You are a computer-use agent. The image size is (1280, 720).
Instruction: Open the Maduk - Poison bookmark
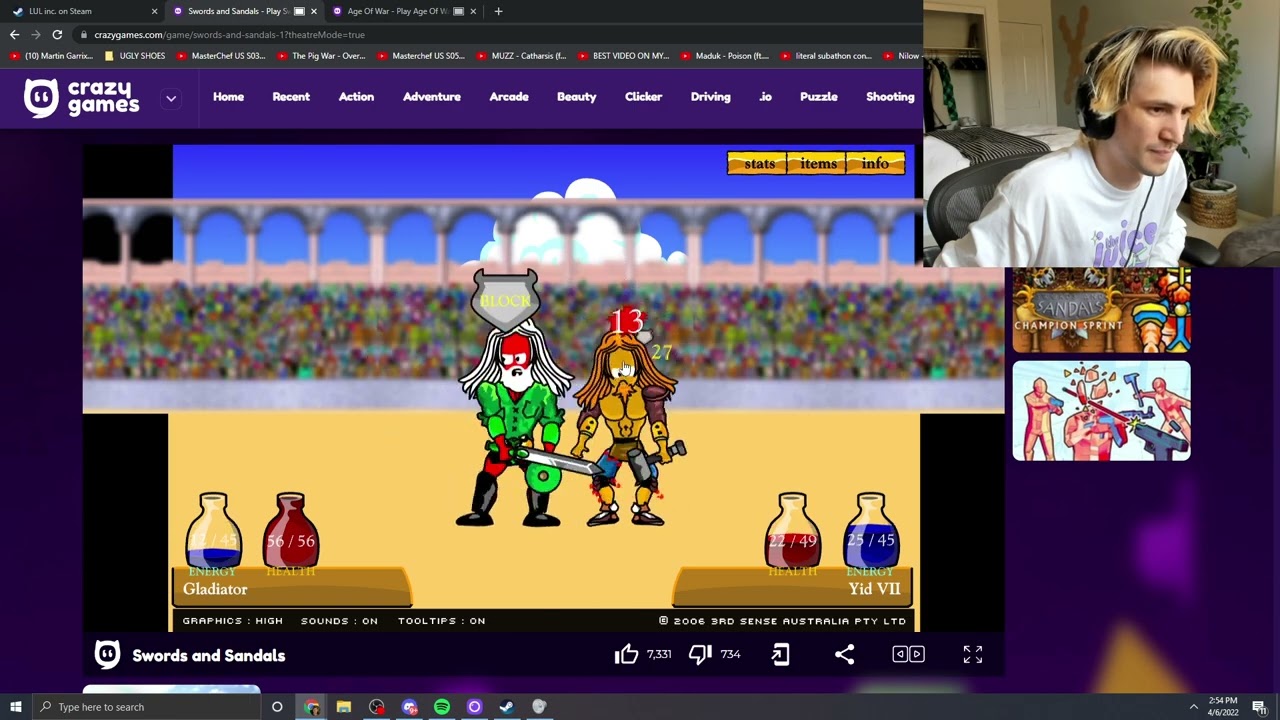725,56
